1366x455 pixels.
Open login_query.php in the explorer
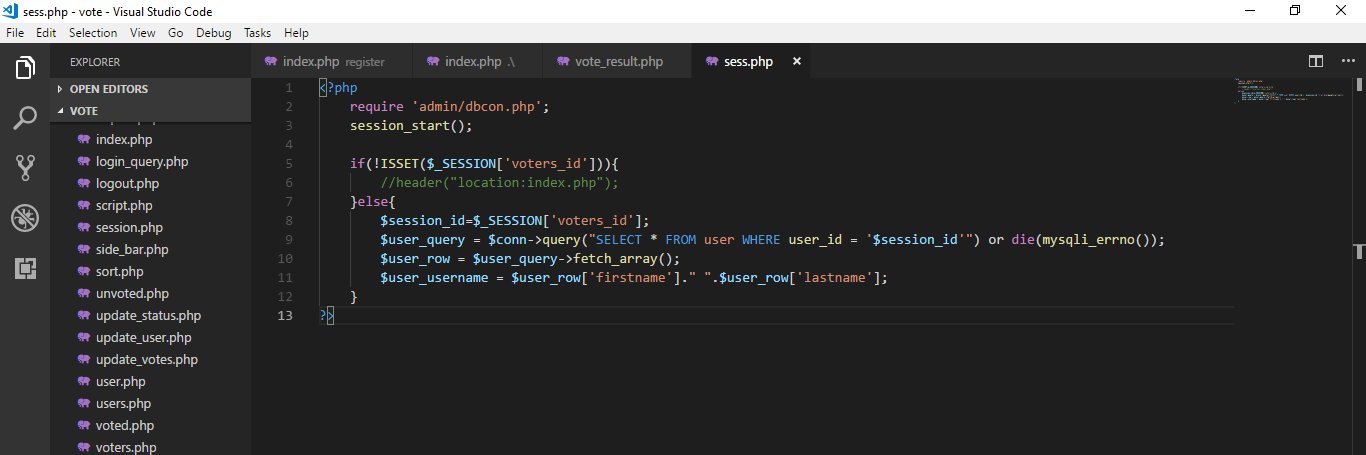pyautogui.click(x=150, y=162)
